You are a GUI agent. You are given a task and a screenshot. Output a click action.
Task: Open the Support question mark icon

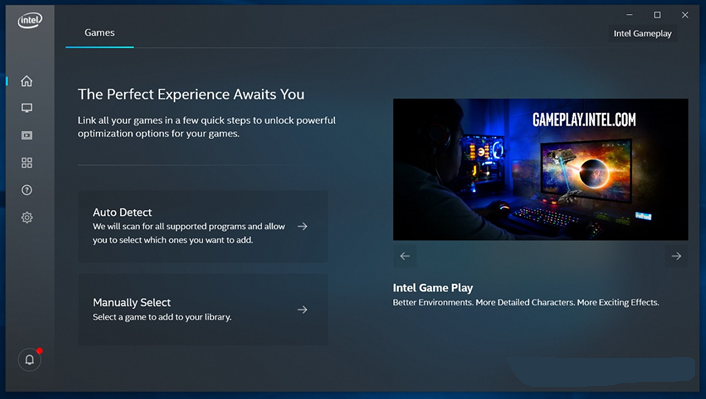pos(27,190)
